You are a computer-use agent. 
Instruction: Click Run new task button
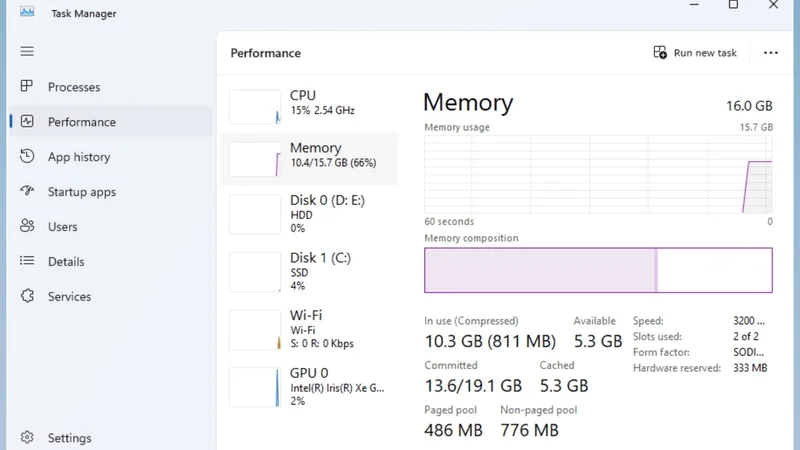(695, 53)
